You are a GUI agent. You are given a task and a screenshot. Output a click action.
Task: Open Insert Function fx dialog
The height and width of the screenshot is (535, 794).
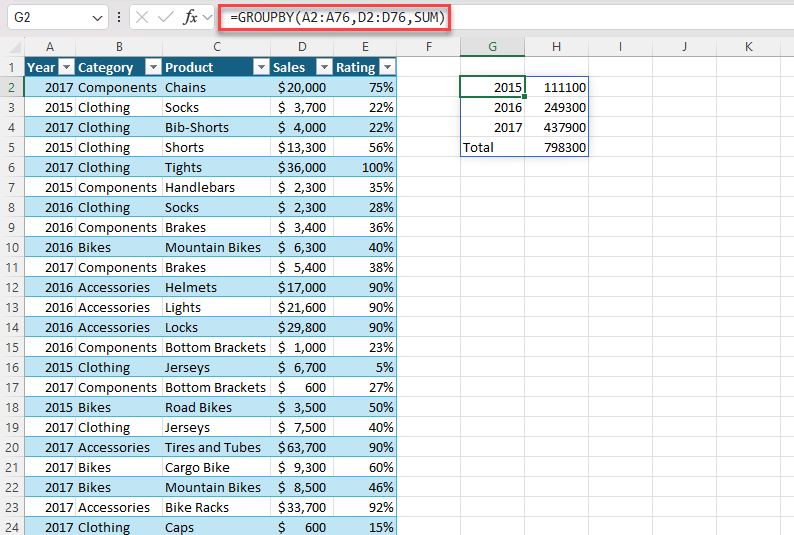point(190,17)
